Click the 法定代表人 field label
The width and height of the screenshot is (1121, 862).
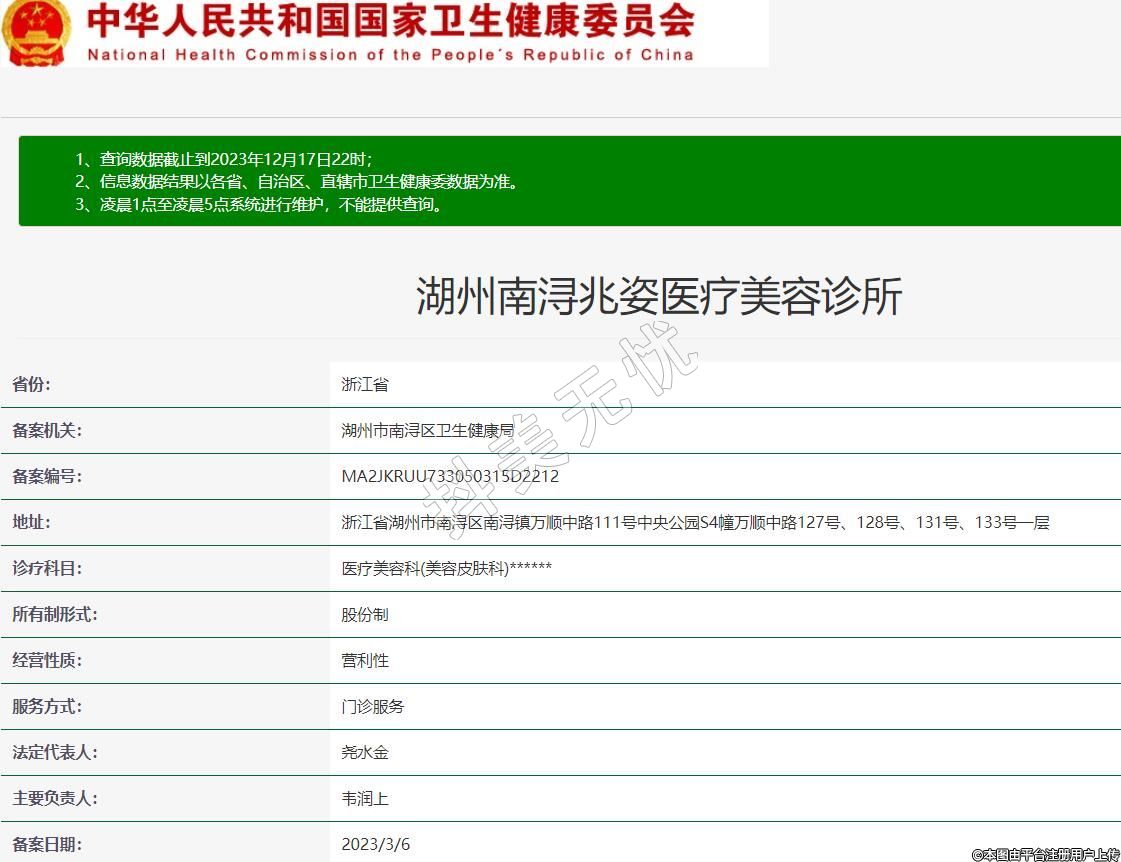(54, 752)
